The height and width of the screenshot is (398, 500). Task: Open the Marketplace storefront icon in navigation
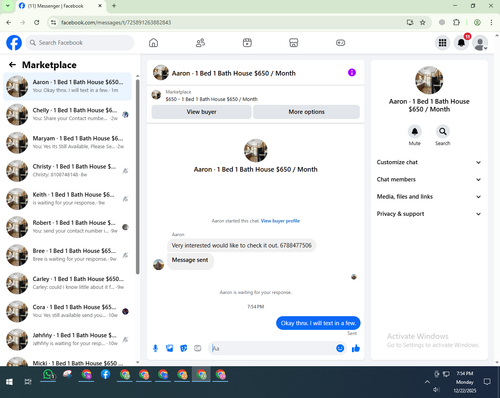pos(294,43)
